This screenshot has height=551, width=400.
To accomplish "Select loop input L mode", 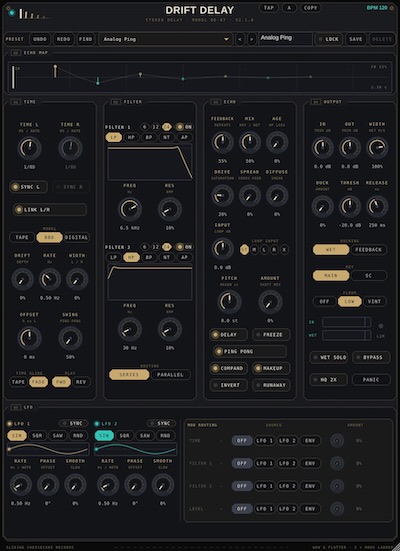I will 264,249.
